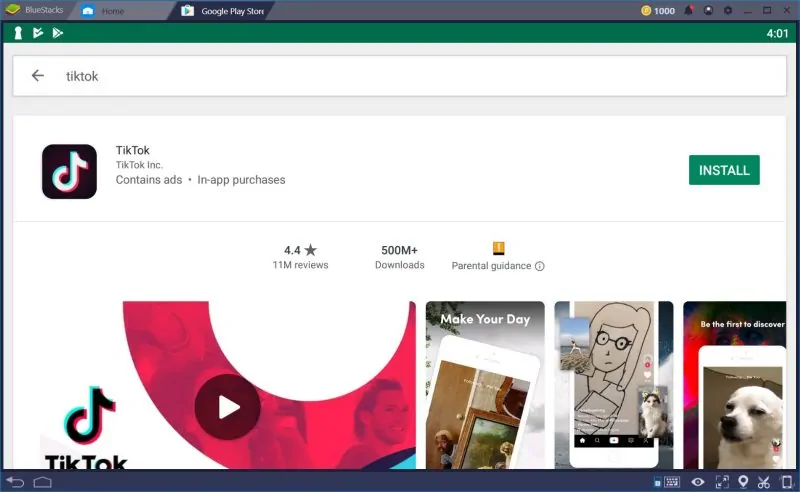The width and height of the screenshot is (800, 492).
Task: Click the 500M+ Downloads stat
Action: (x=399, y=257)
